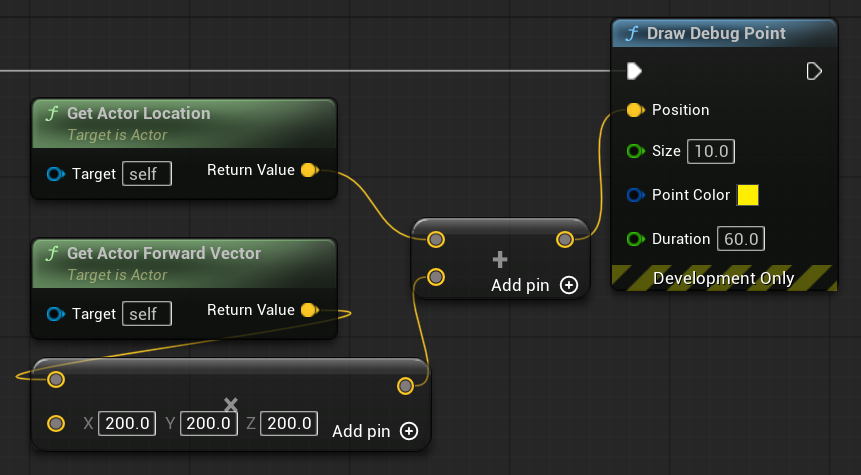The width and height of the screenshot is (861, 475).
Task: Click the Draw Debug Point input execution pin
Action: [634, 71]
